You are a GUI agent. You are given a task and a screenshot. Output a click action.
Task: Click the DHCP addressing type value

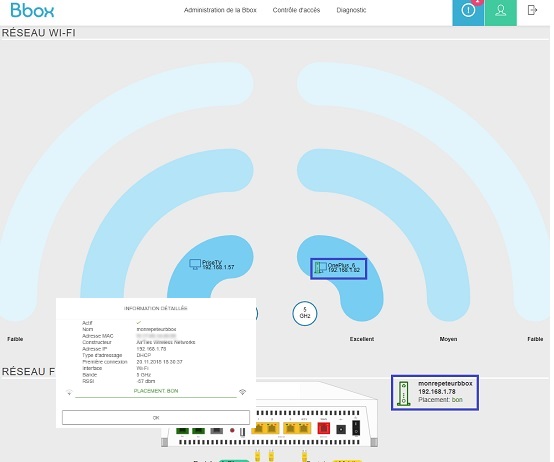[143, 355]
